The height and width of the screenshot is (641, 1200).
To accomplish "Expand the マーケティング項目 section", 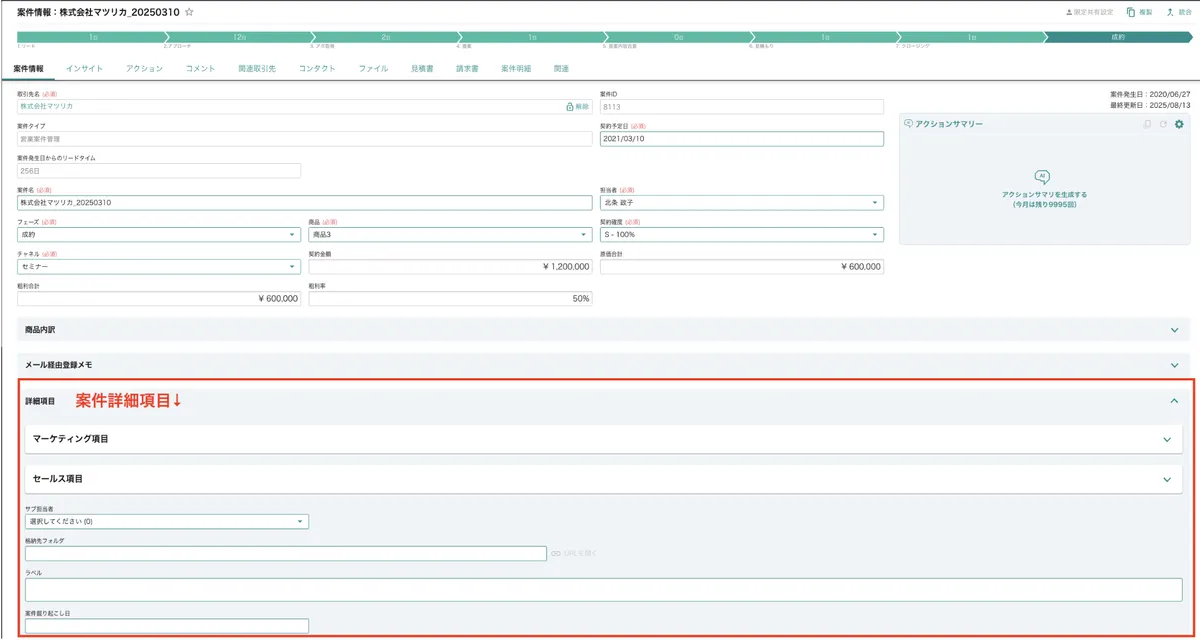I will [1166, 439].
